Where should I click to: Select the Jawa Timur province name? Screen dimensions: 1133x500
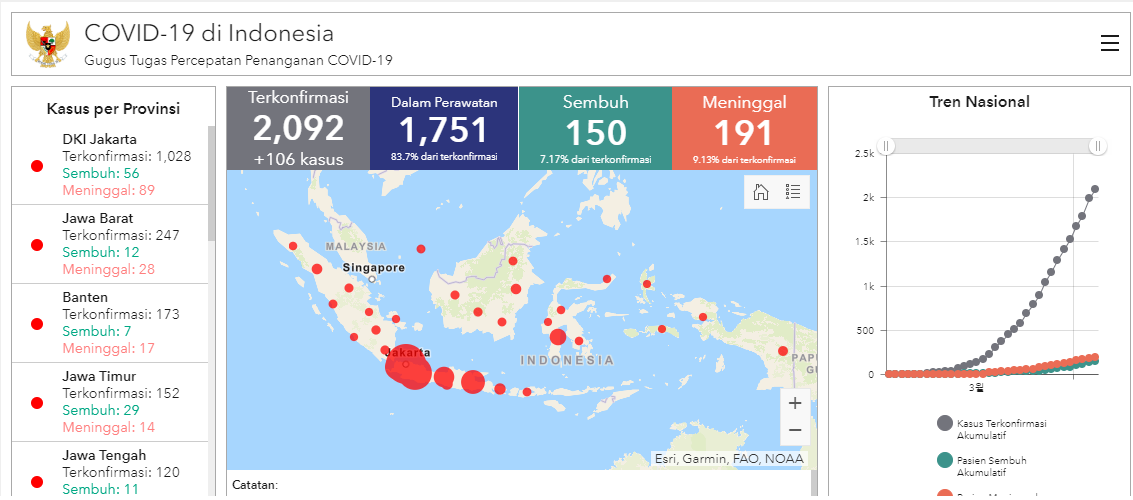[99, 376]
